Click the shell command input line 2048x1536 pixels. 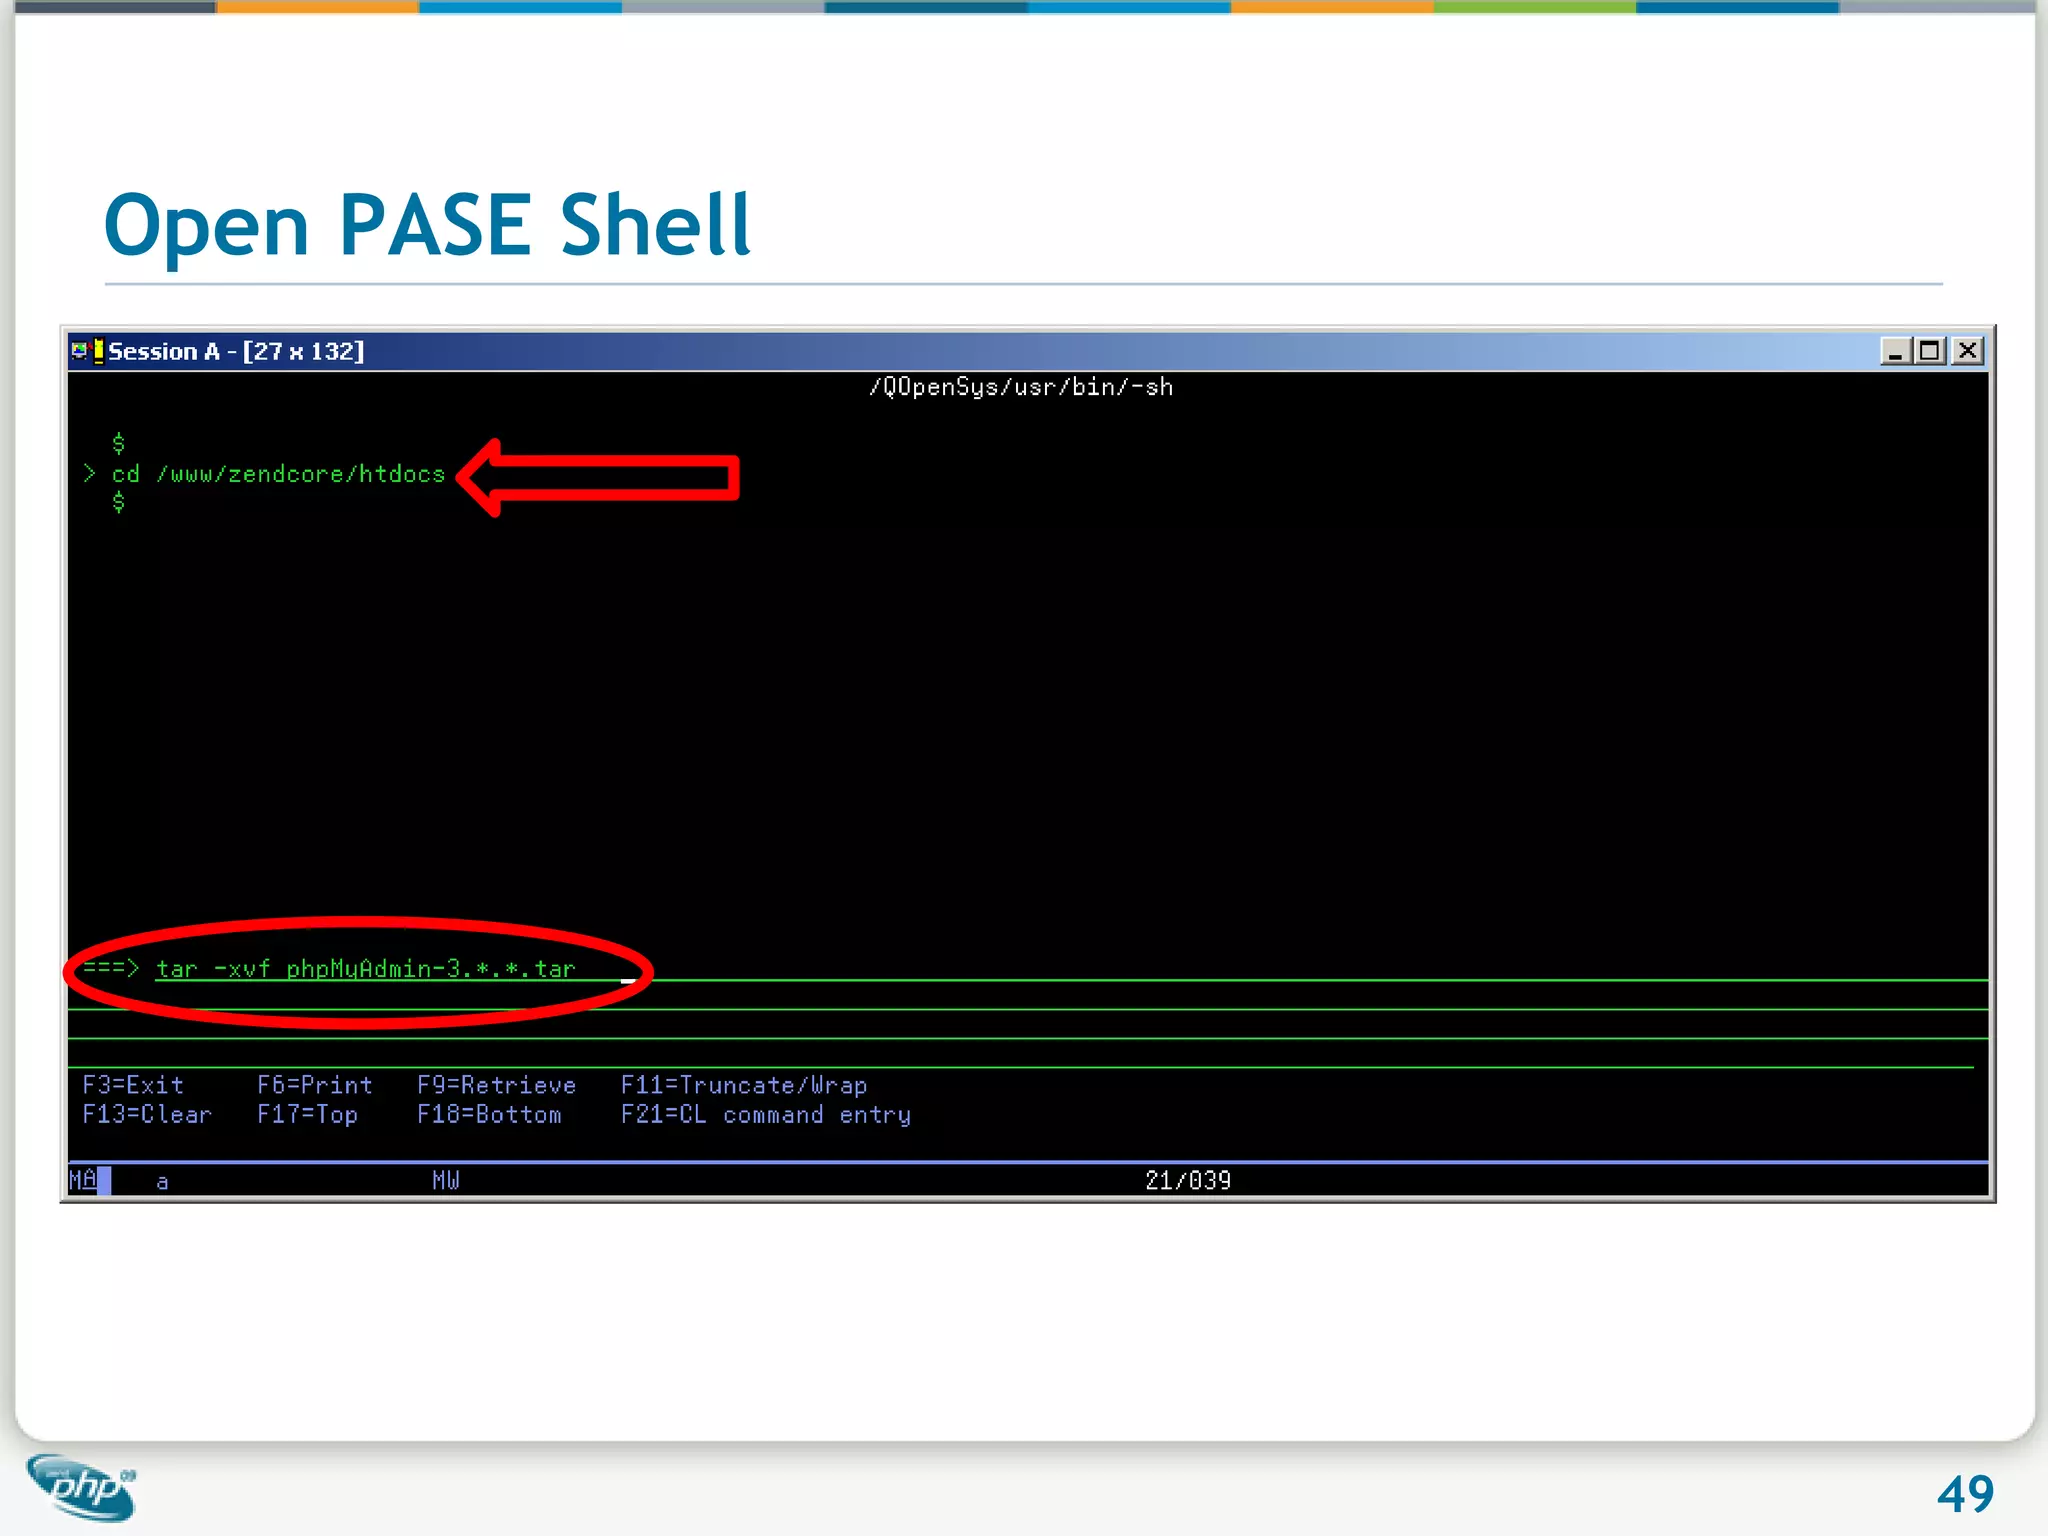(1070, 969)
